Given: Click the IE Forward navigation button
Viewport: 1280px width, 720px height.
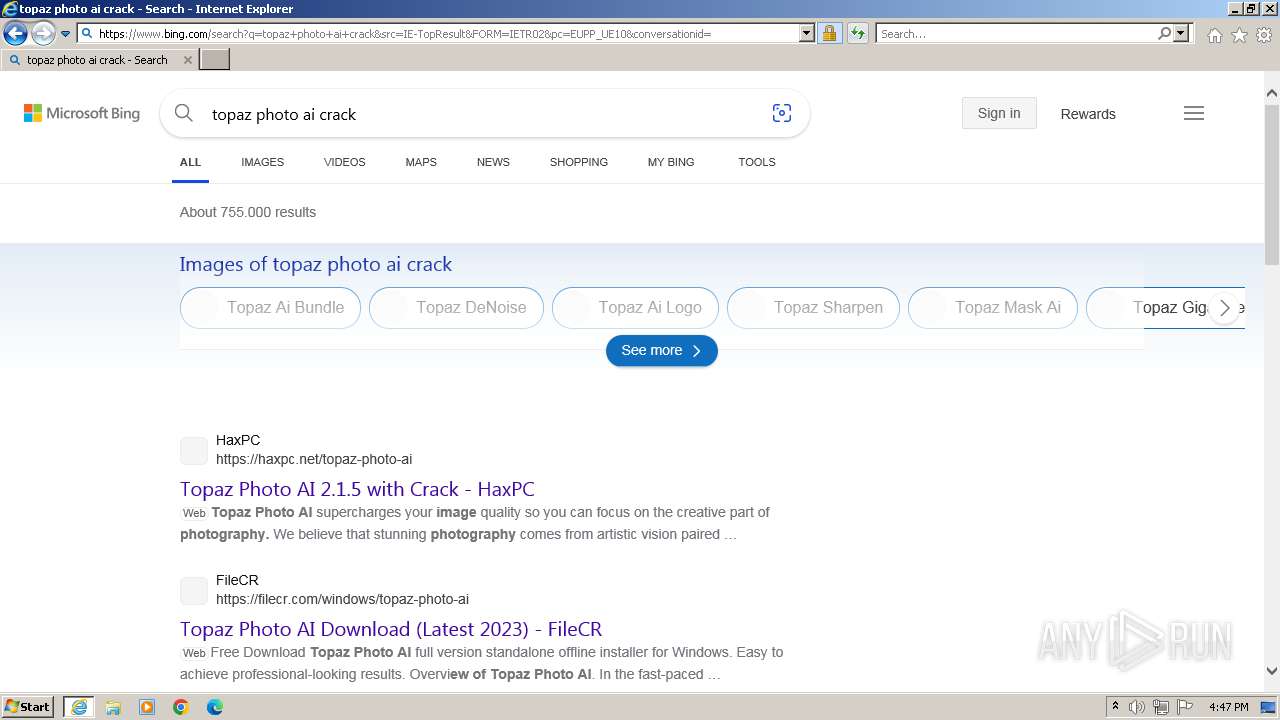Looking at the screenshot, I should click(42, 34).
